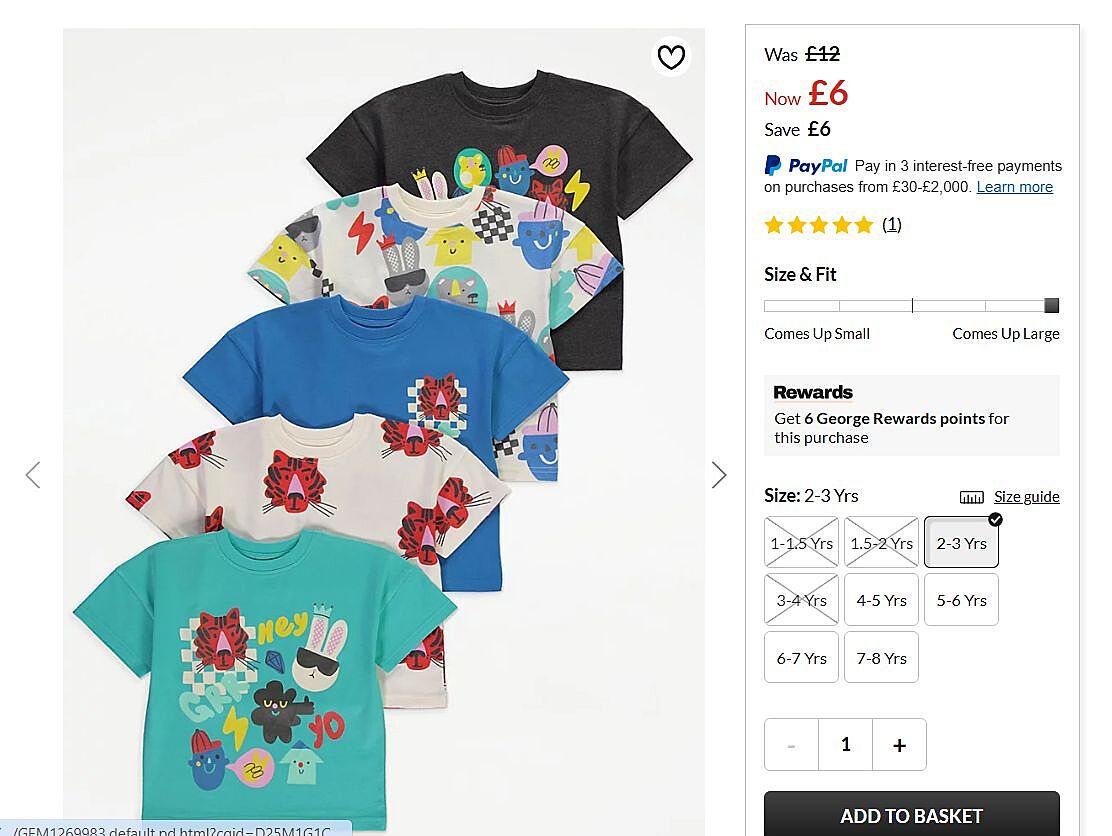Click the PayPal logo
Viewport: 1112px width, 836px height.
point(806,166)
